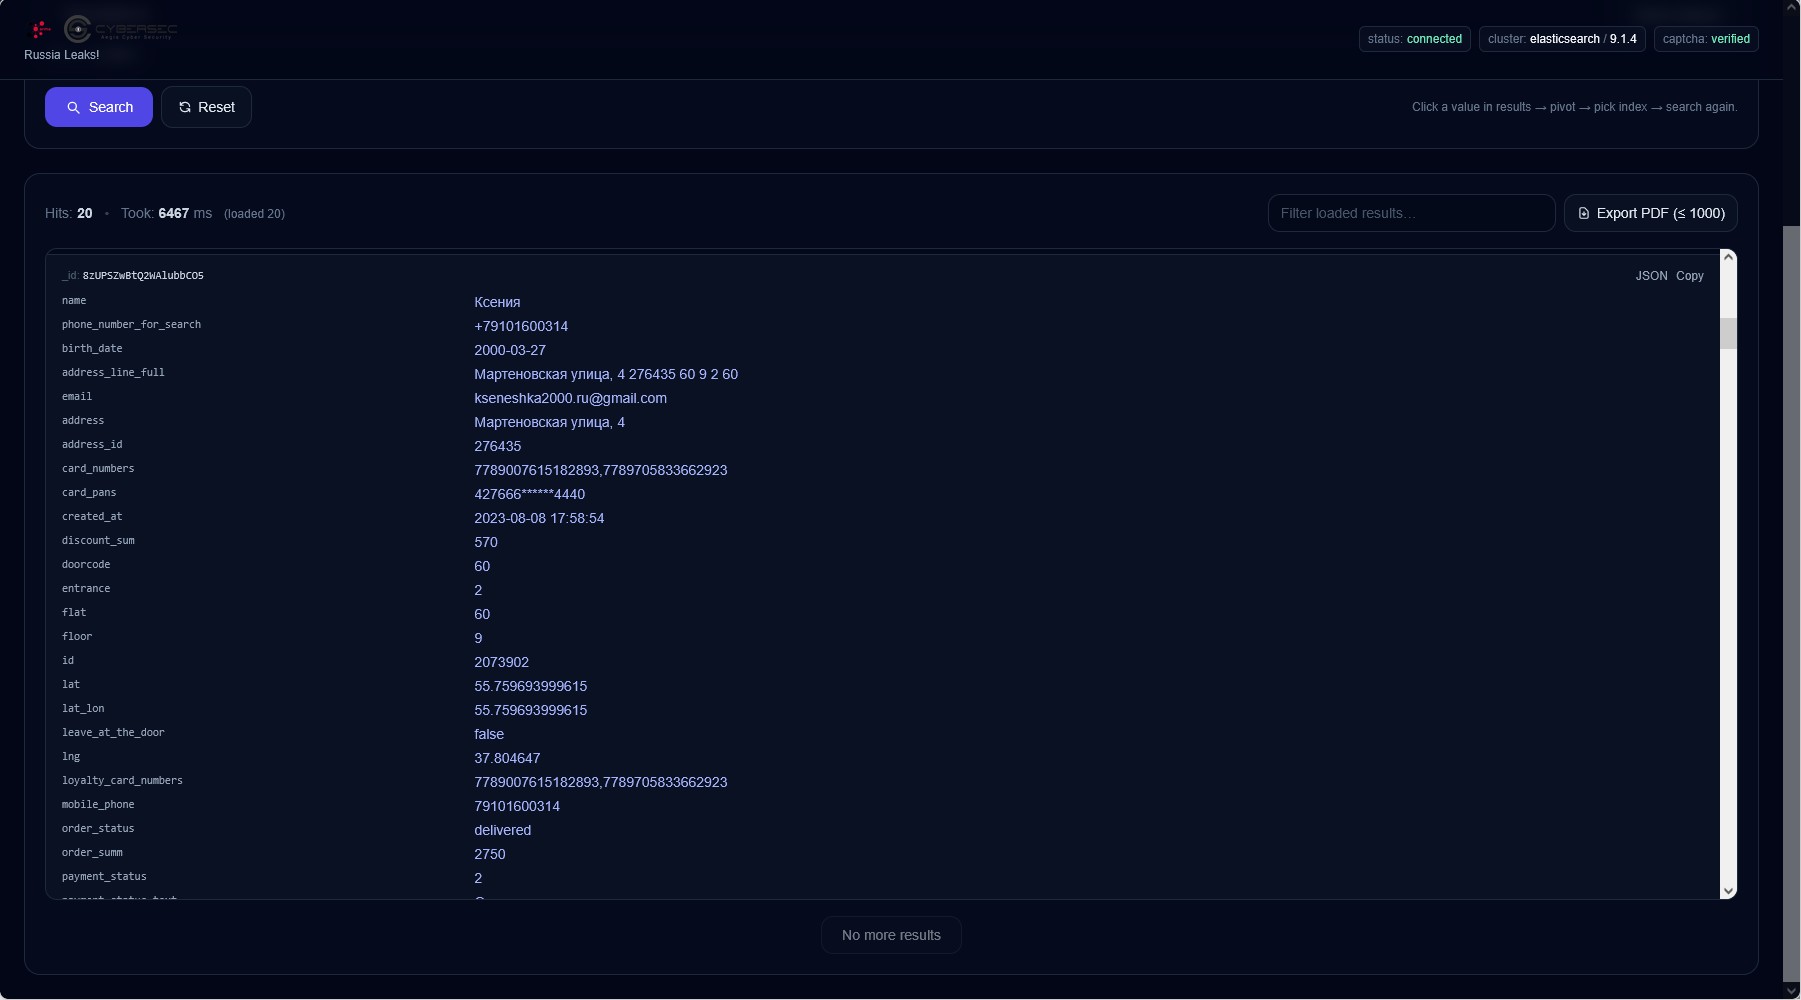Focus the Filter loaded results field
The height and width of the screenshot is (1000, 1801).
(x=1411, y=214)
